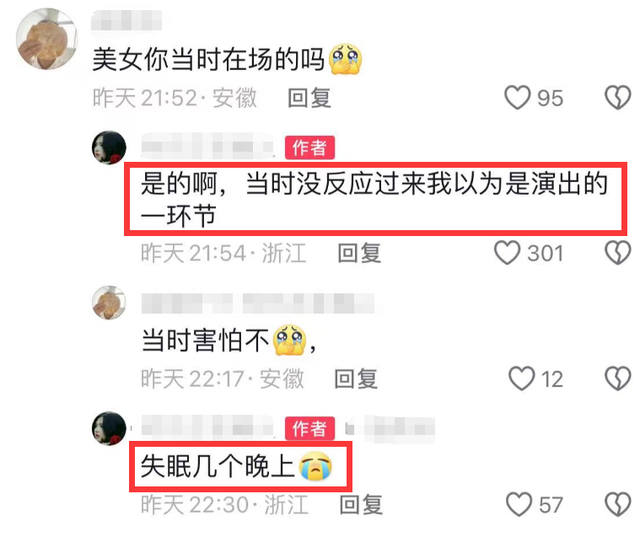Tap the comment text 美女你当时在场的吗
The width and height of the screenshot is (640, 537).
[x=209, y=60]
